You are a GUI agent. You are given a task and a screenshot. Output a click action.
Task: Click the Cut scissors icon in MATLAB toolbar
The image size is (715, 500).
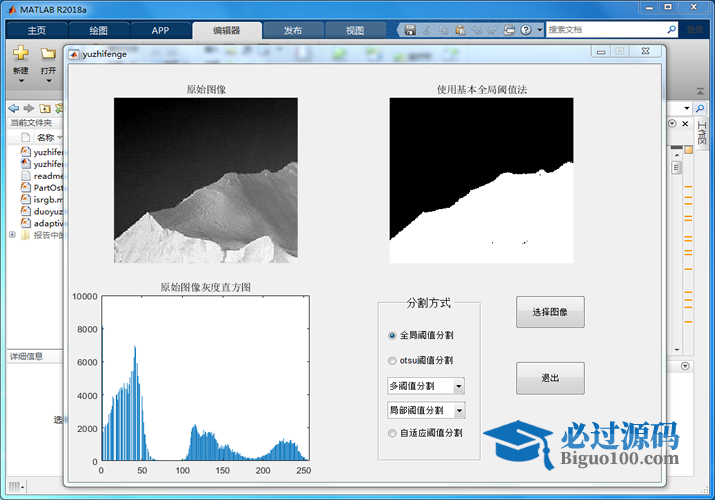pyautogui.click(x=426, y=30)
